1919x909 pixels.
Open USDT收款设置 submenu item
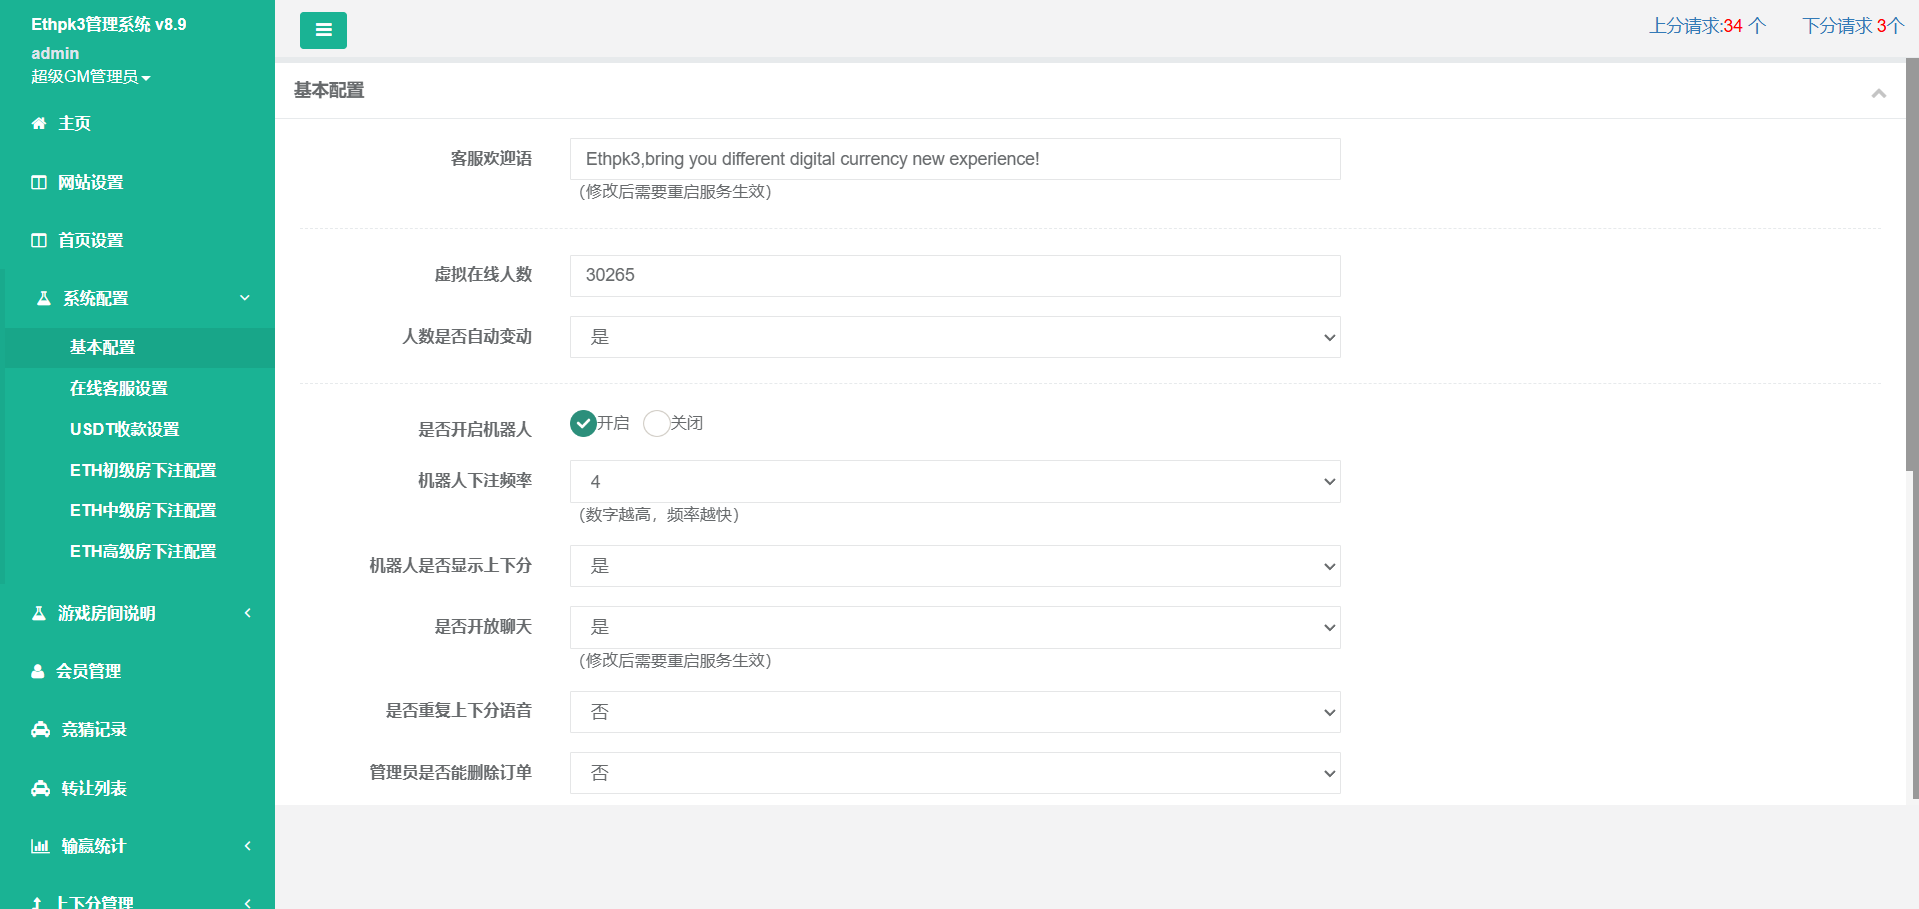pos(125,430)
